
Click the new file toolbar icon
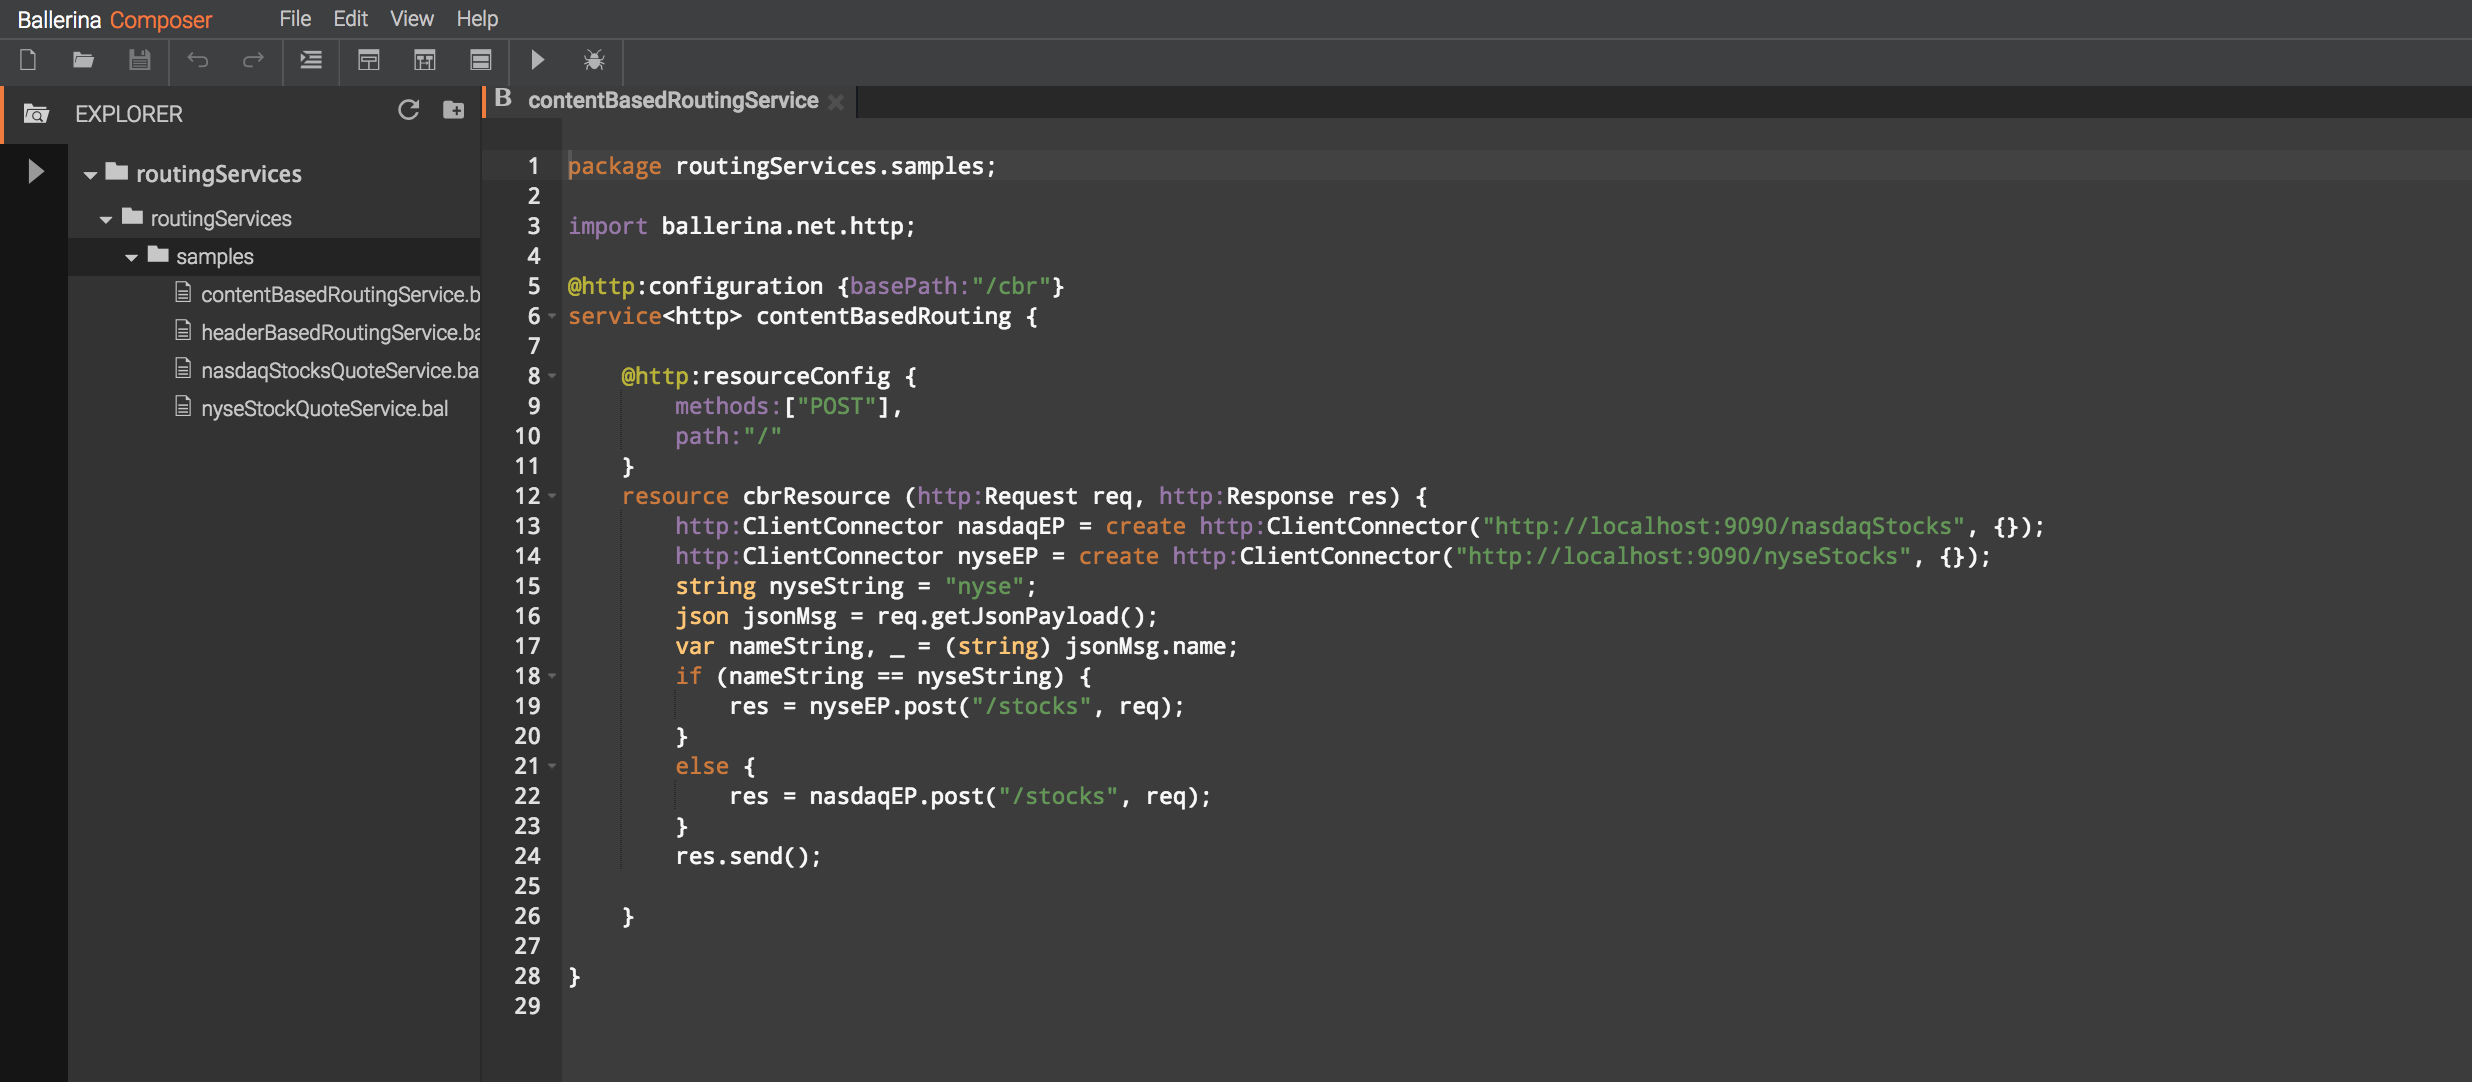tap(28, 61)
